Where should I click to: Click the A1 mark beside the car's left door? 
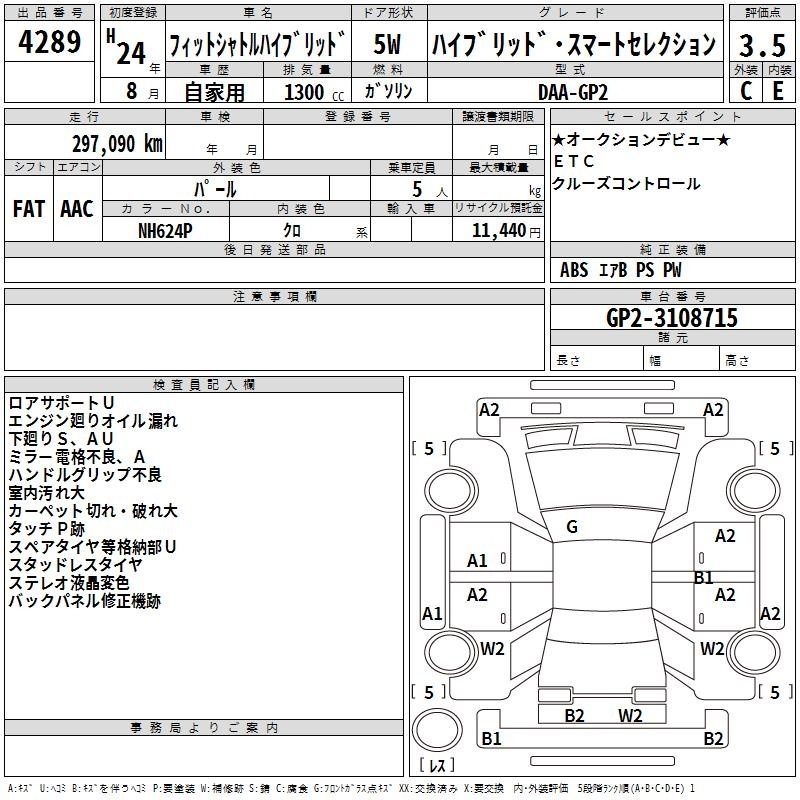tap(477, 561)
